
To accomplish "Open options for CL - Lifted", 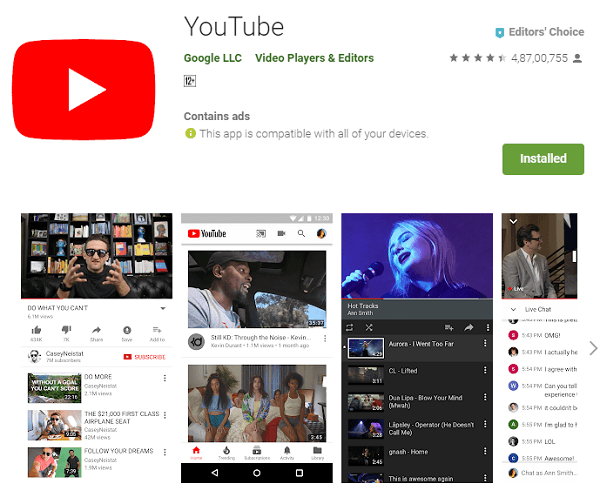I will 485,370.
